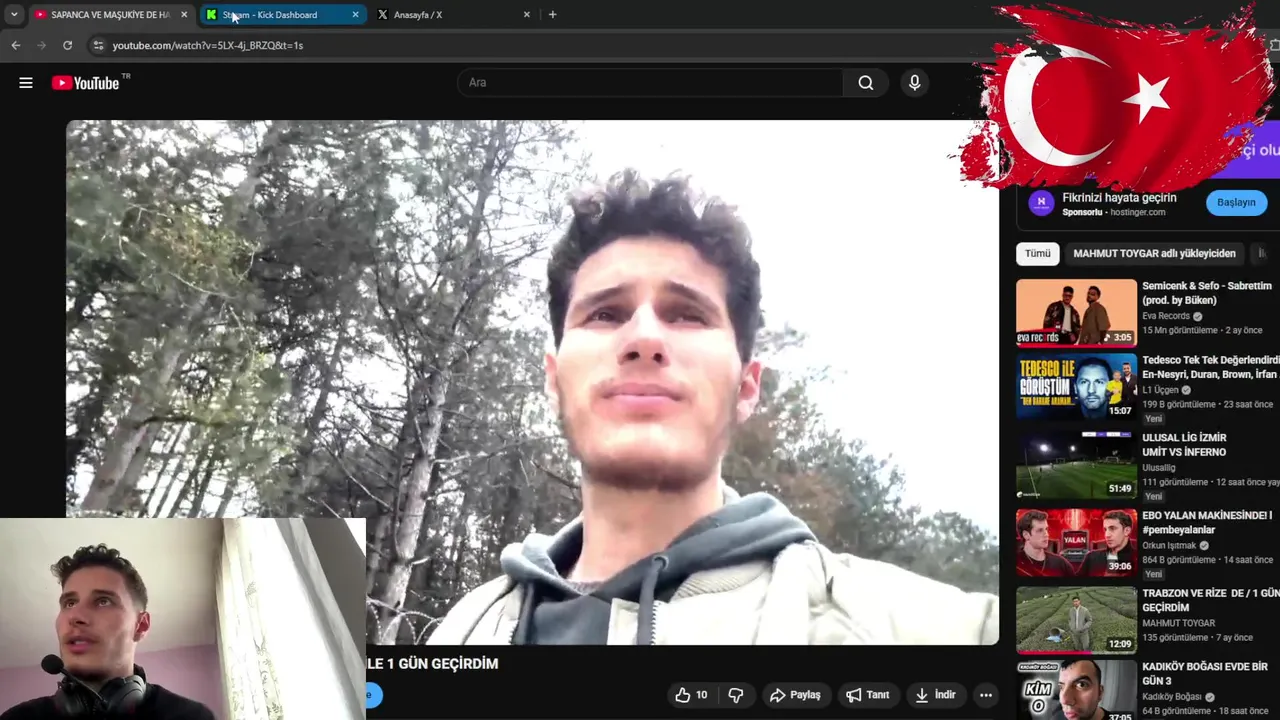This screenshot has height=720, width=1280.
Task: Click the main video player area
Action: tap(532, 382)
